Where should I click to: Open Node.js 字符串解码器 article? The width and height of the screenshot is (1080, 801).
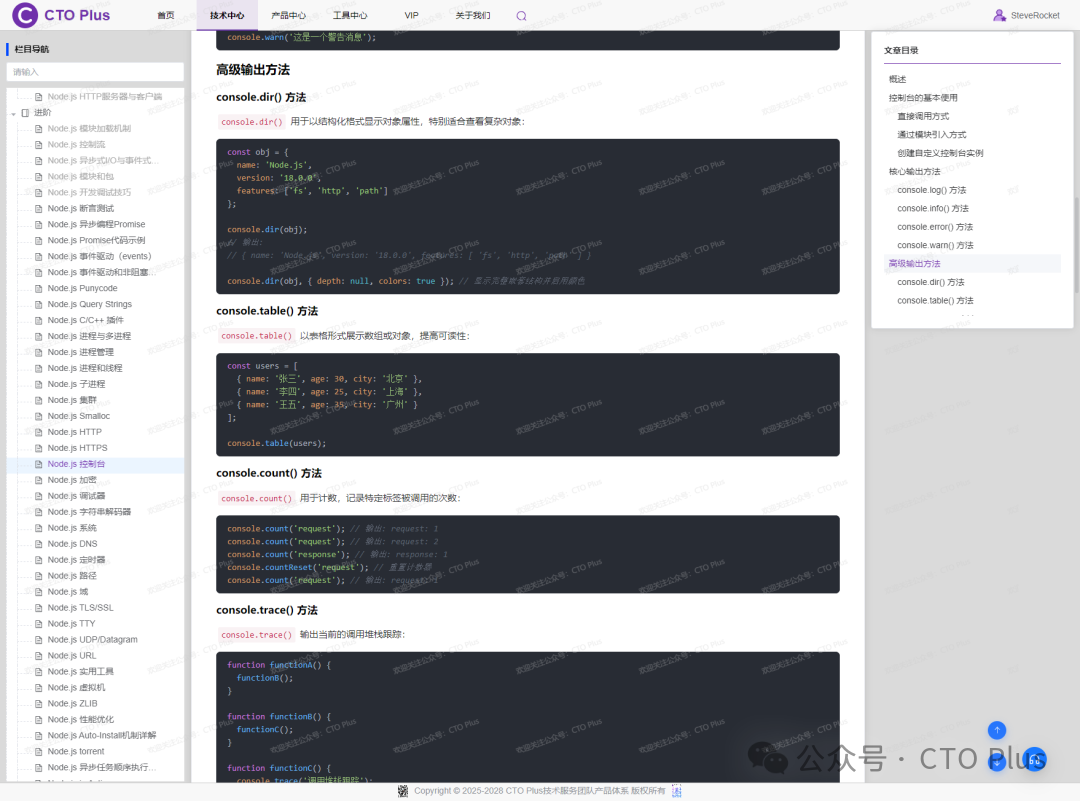click(x=89, y=512)
